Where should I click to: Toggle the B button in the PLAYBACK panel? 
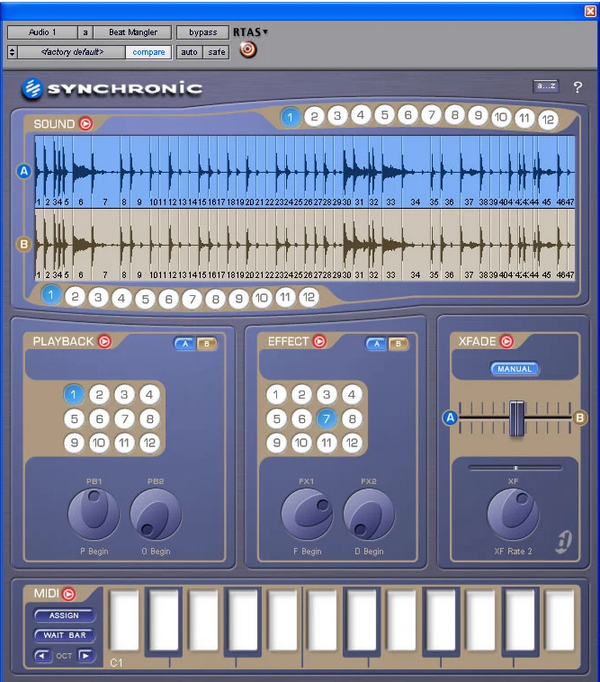(x=207, y=344)
